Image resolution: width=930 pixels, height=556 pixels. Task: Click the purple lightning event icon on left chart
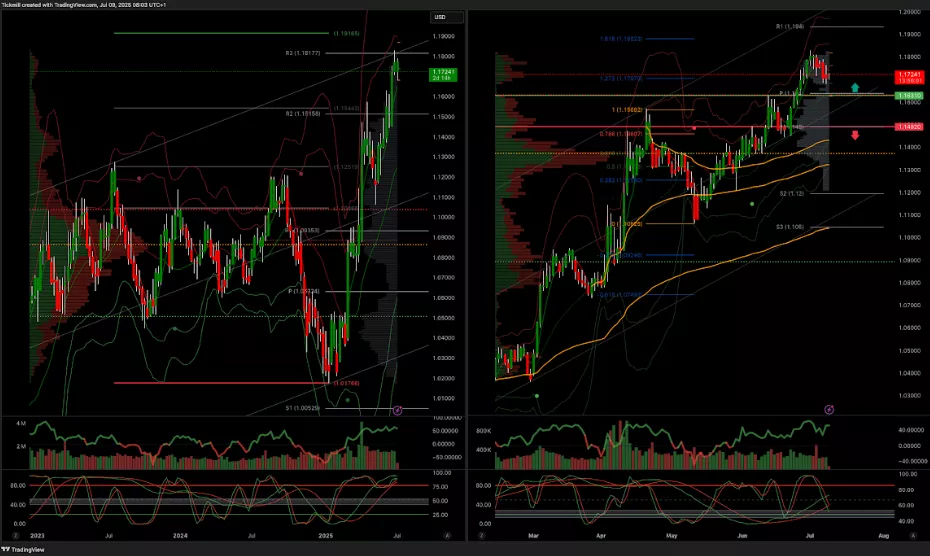pyautogui.click(x=397, y=410)
